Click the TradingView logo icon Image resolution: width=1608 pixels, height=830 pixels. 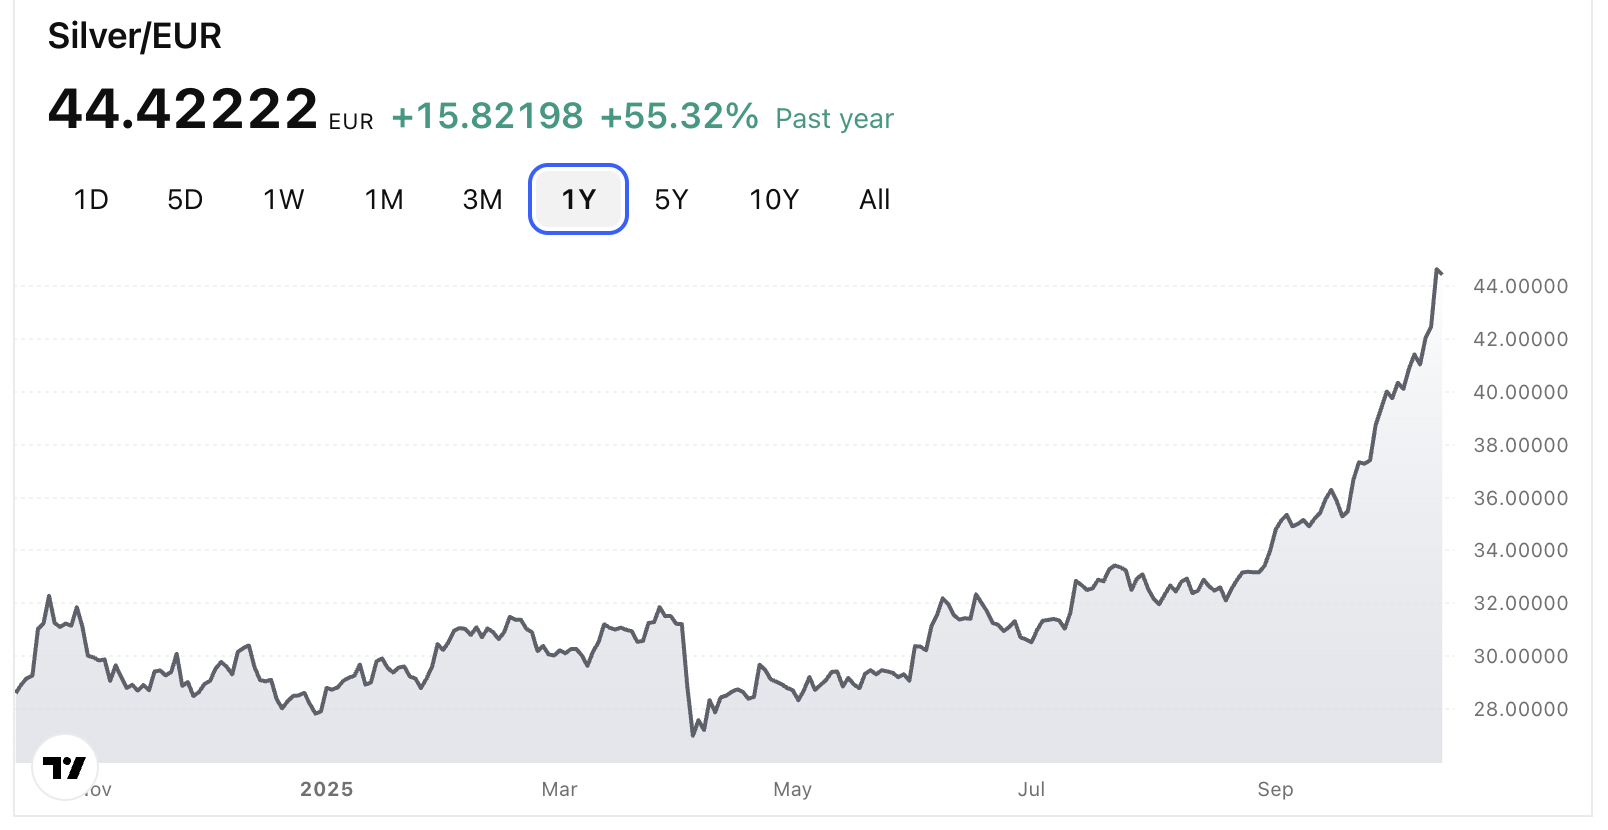point(65,768)
